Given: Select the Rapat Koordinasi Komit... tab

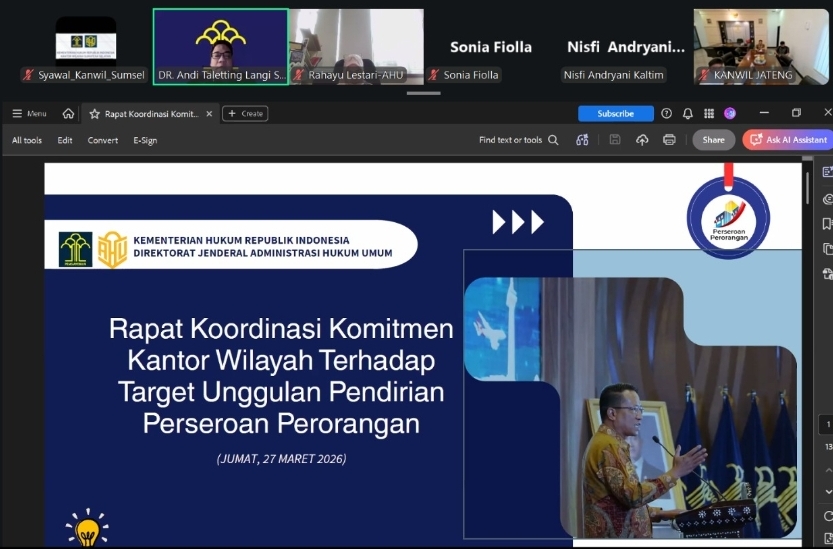Looking at the screenshot, I should click(x=151, y=114).
